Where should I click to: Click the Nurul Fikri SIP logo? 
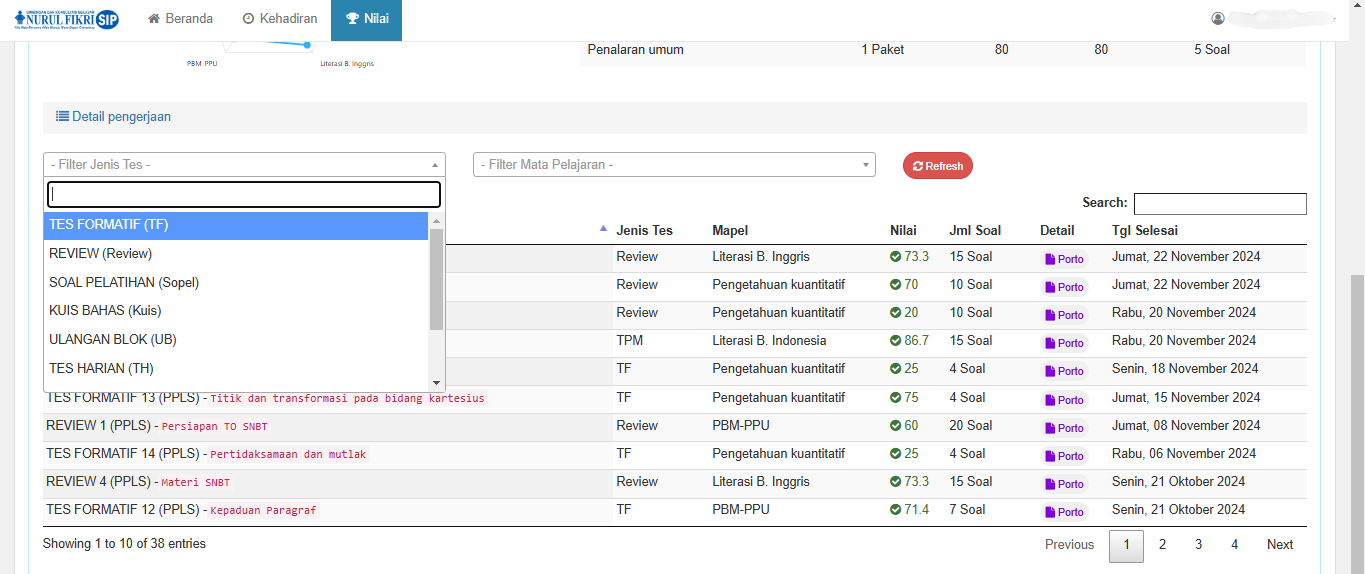tap(67, 19)
